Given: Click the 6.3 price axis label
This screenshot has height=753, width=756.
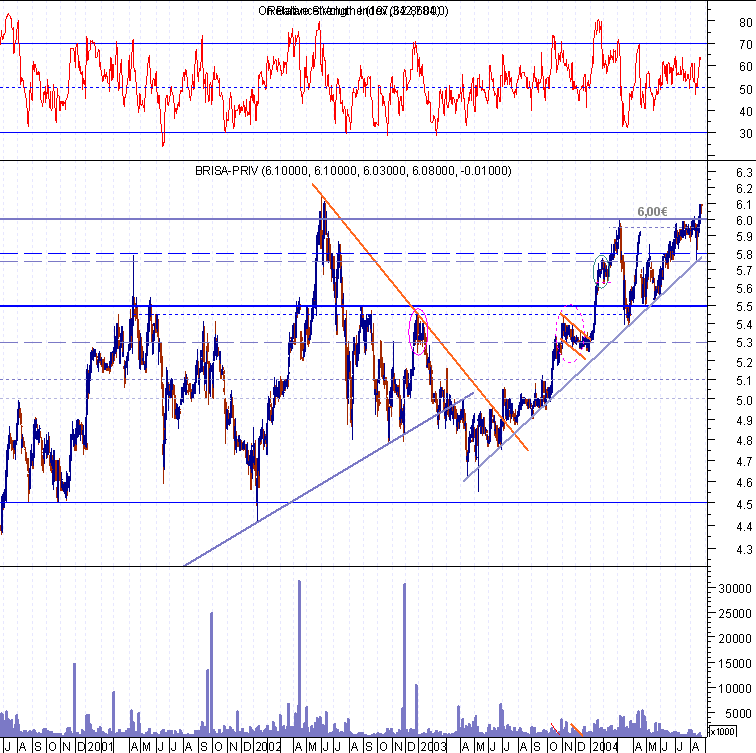Looking at the screenshot, I should 744,173.
